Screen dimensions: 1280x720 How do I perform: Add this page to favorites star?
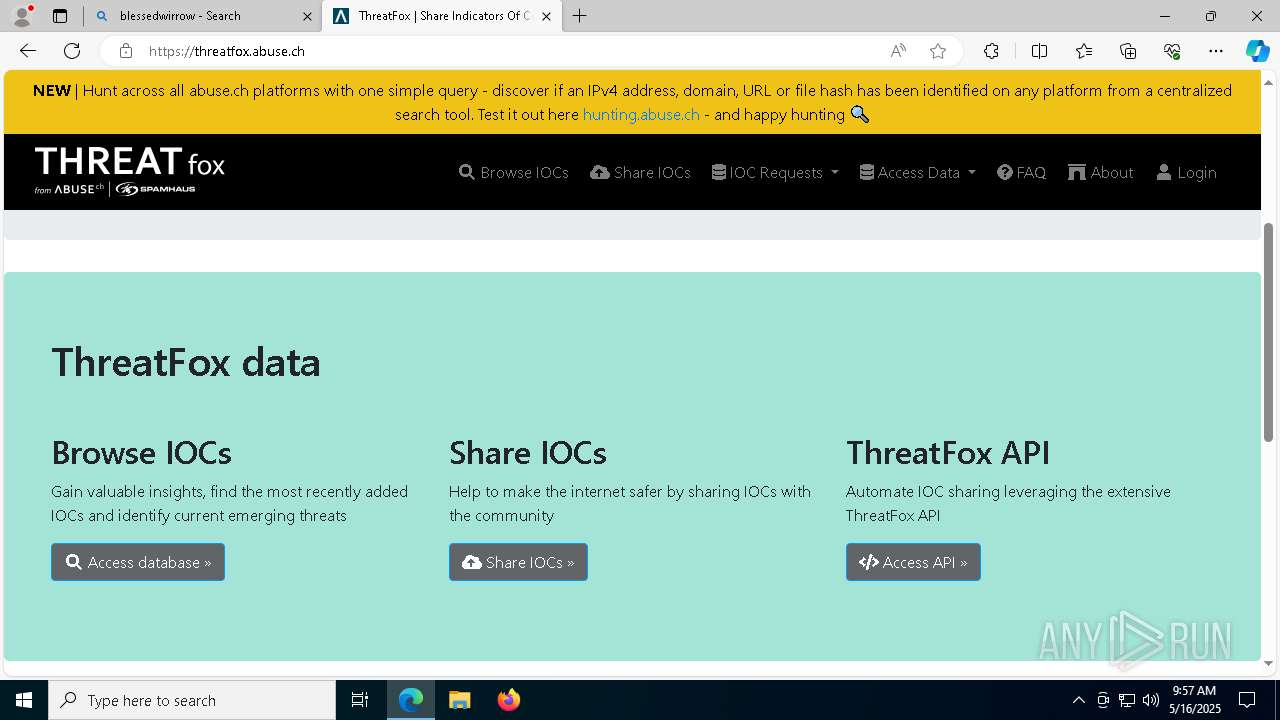938,51
